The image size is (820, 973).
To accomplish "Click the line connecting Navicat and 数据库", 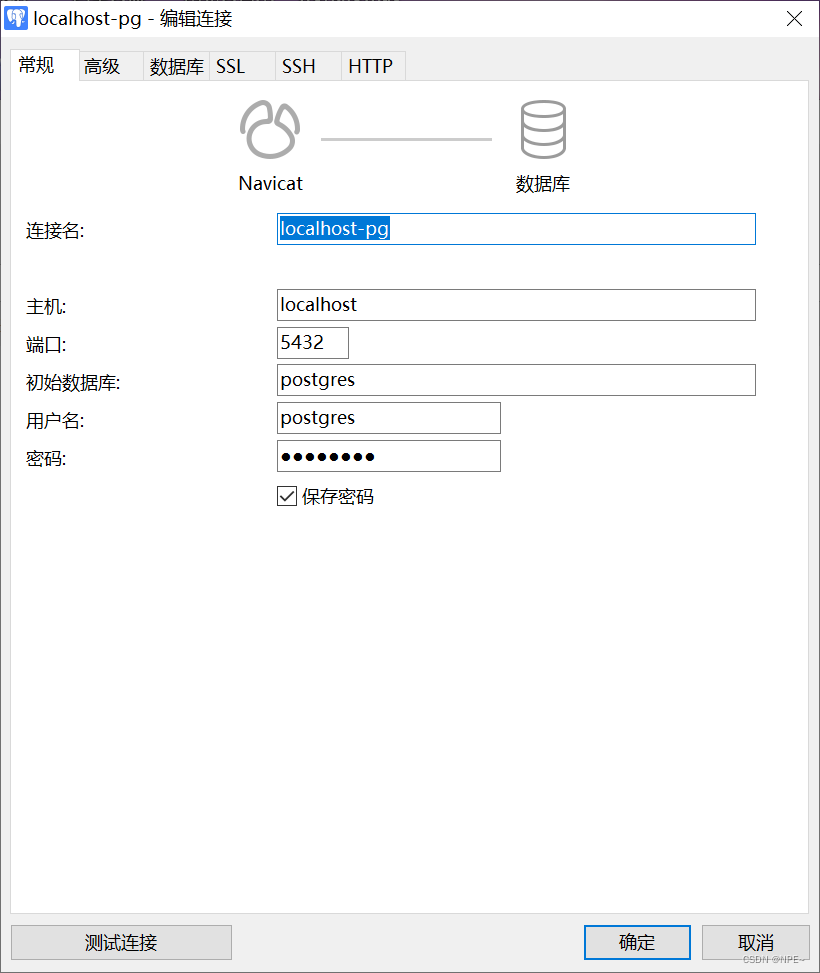I will click(406, 140).
